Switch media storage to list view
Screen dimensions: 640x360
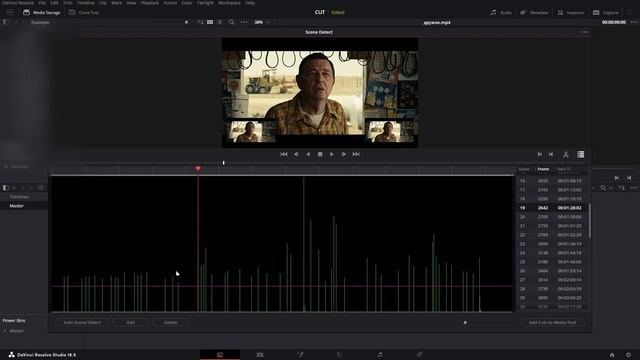(220, 22)
